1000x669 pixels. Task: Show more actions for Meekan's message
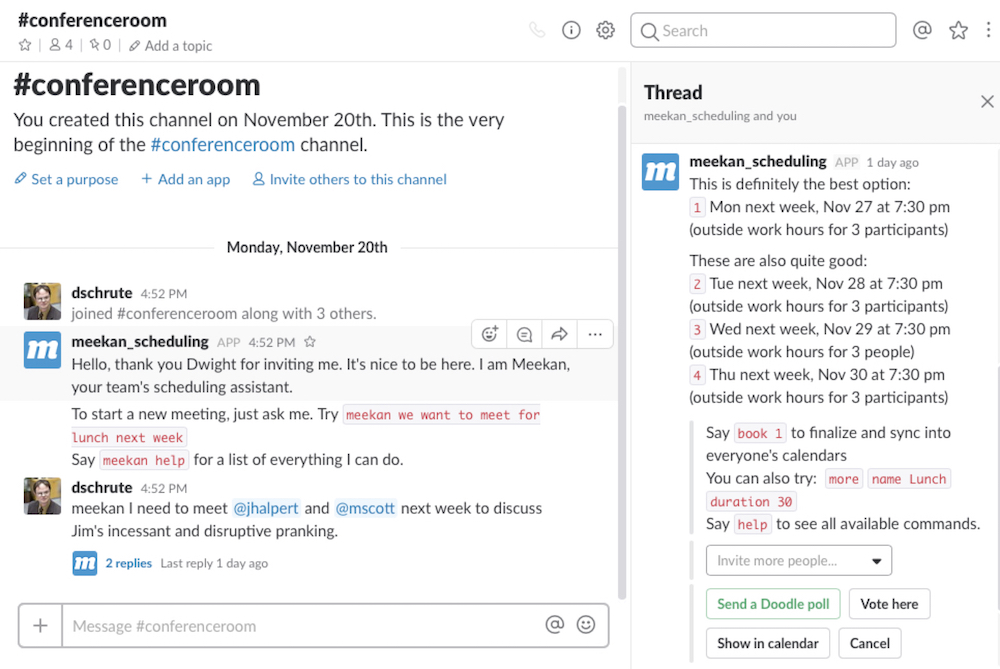(x=595, y=334)
